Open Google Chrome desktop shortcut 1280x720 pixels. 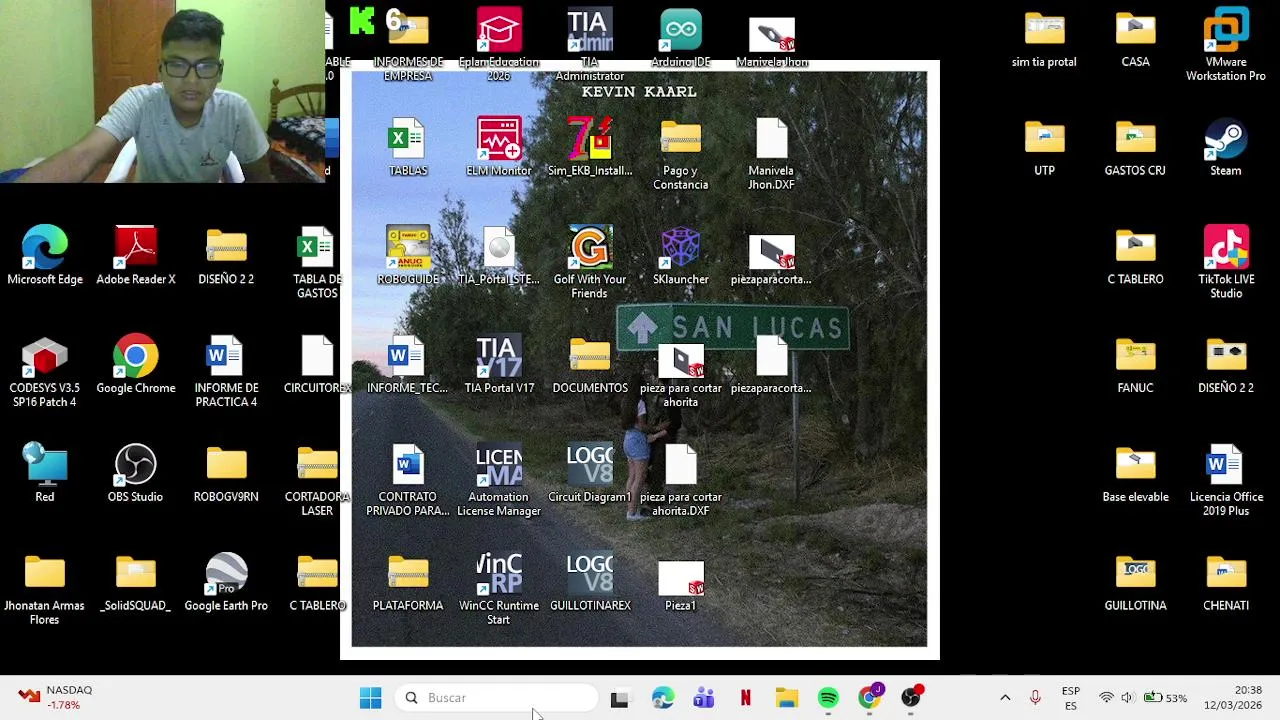(136, 365)
